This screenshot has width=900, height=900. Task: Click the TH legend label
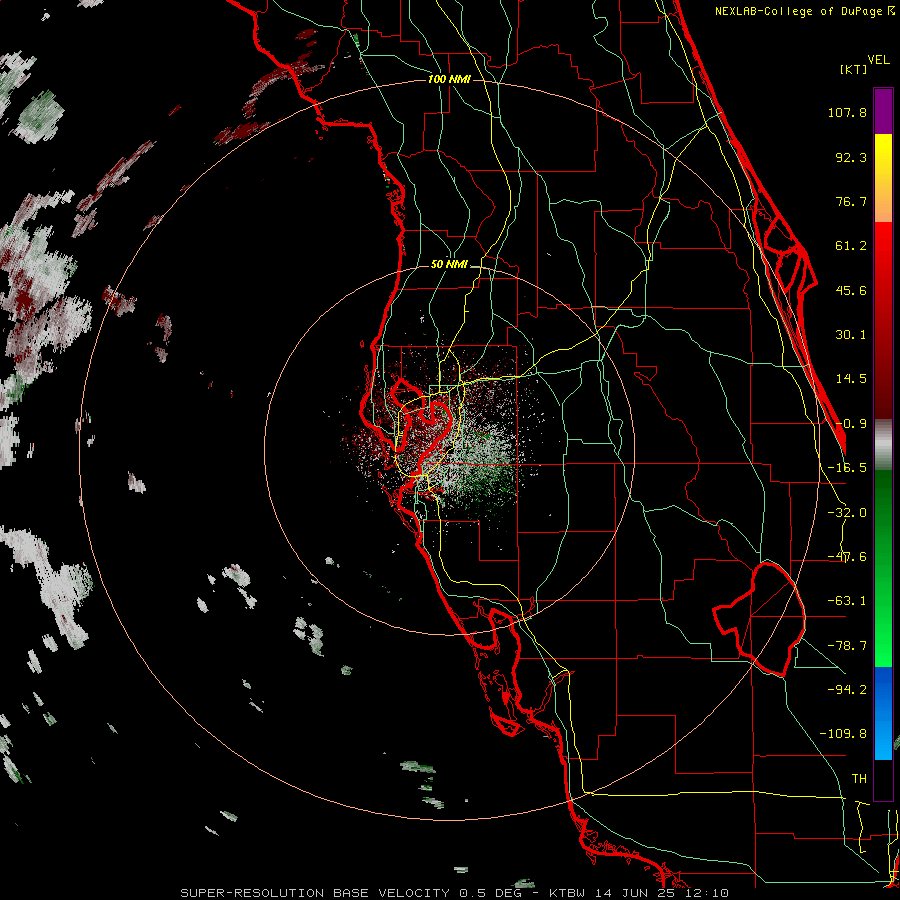[859, 779]
